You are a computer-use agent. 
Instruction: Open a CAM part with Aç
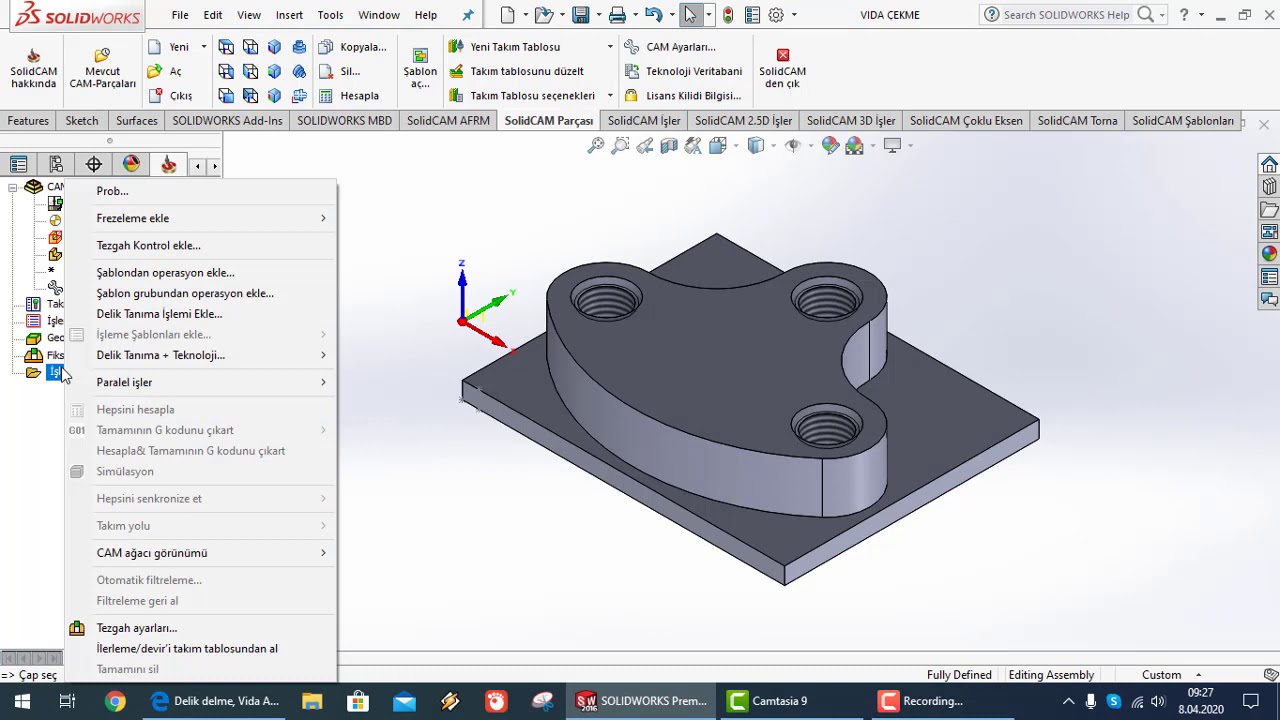(166, 71)
